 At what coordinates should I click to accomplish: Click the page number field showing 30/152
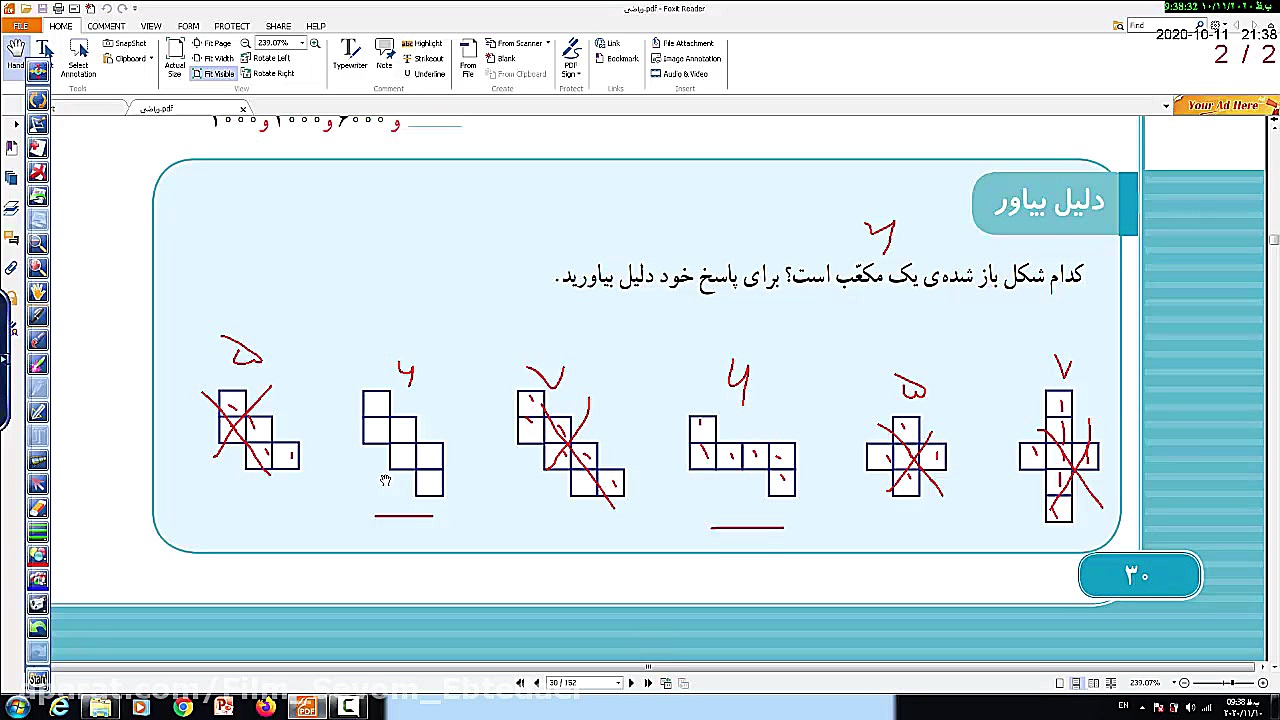click(x=583, y=682)
